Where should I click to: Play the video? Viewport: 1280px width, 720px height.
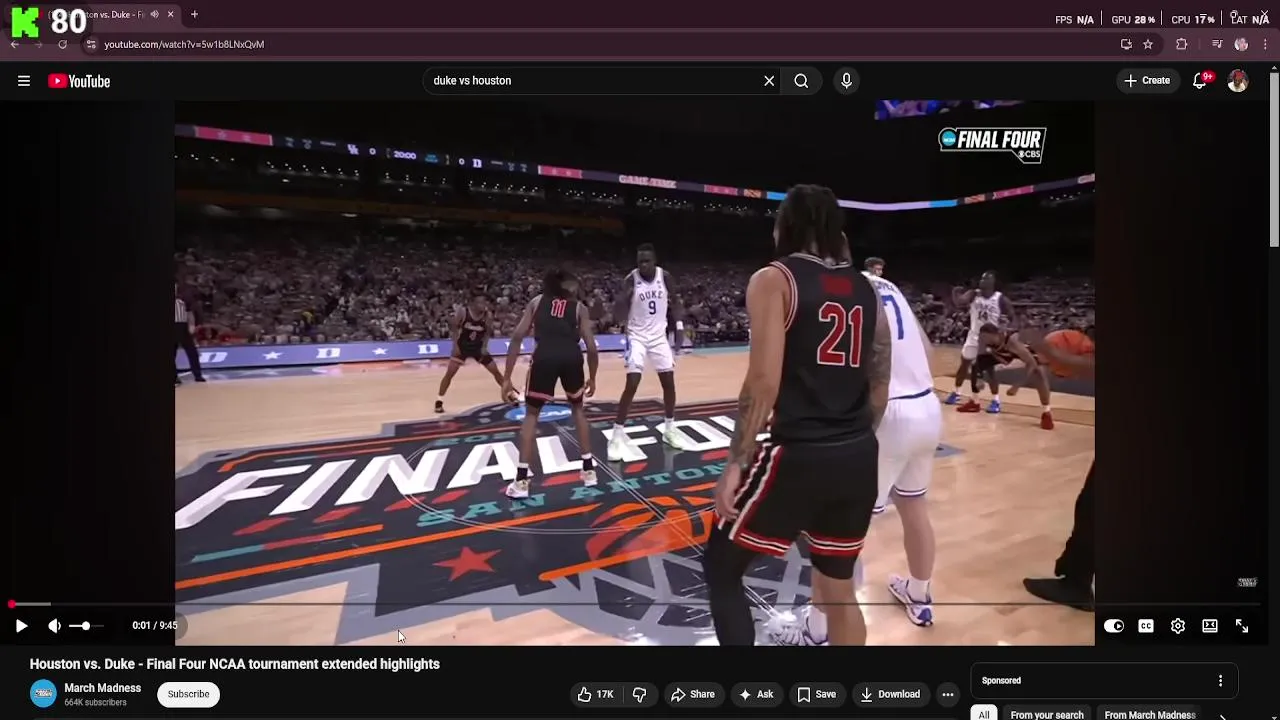click(x=21, y=626)
